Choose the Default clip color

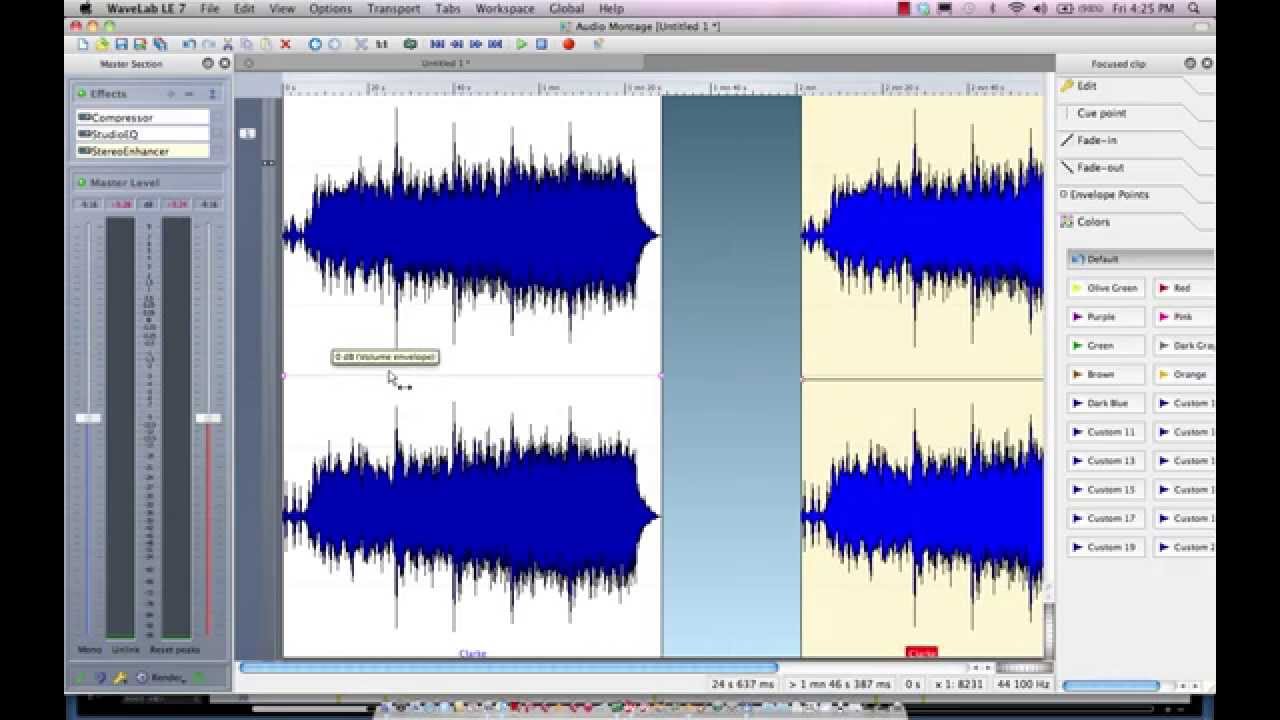pyautogui.click(x=1140, y=259)
